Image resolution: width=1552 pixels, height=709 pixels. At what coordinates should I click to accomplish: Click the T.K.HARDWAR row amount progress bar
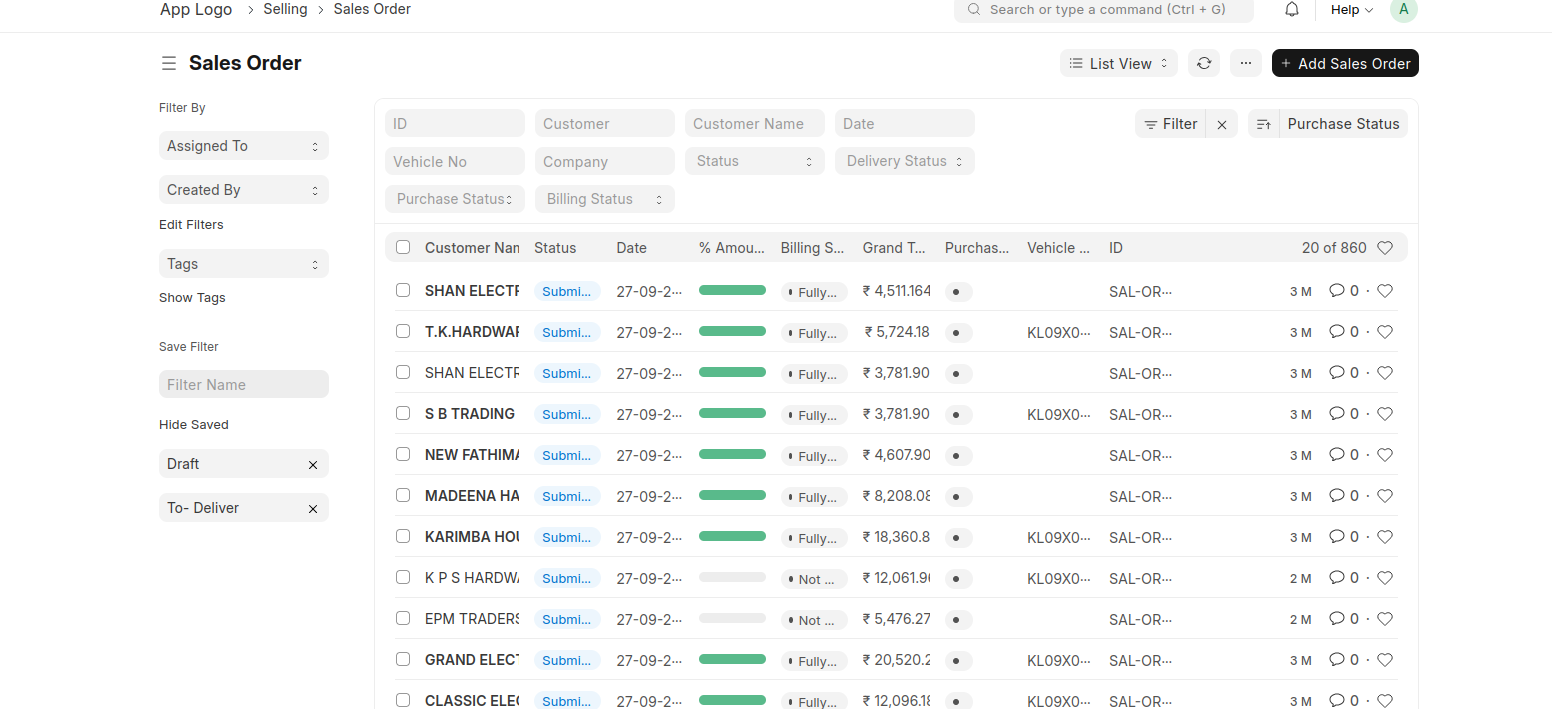pos(732,331)
